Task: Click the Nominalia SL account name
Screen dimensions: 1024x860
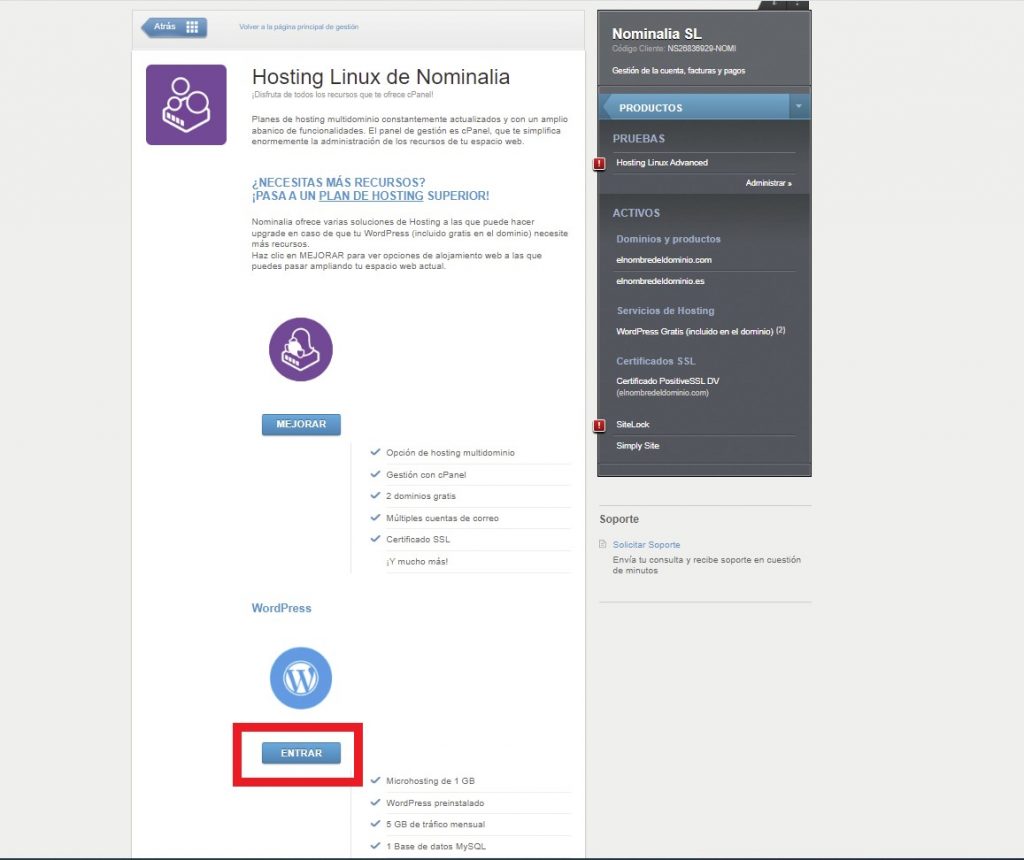Action: [x=656, y=33]
